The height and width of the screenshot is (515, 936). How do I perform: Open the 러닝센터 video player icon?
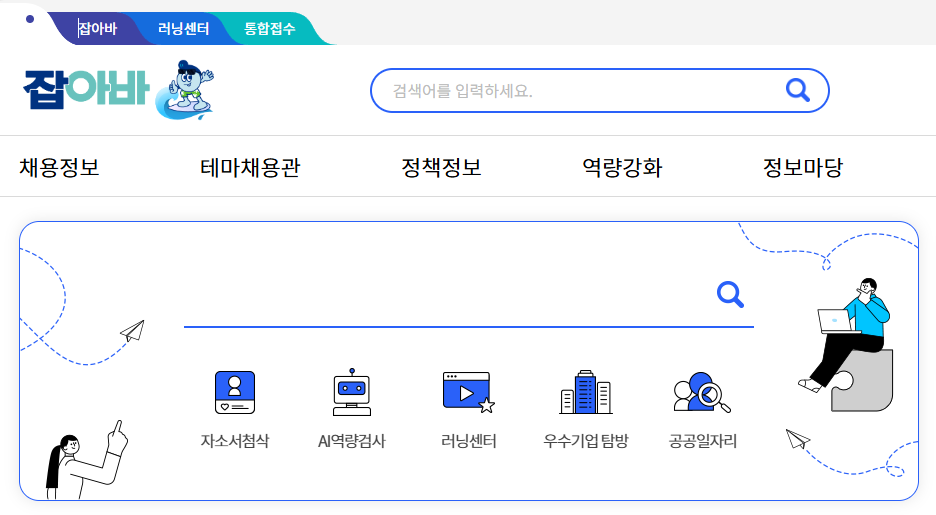469,392
